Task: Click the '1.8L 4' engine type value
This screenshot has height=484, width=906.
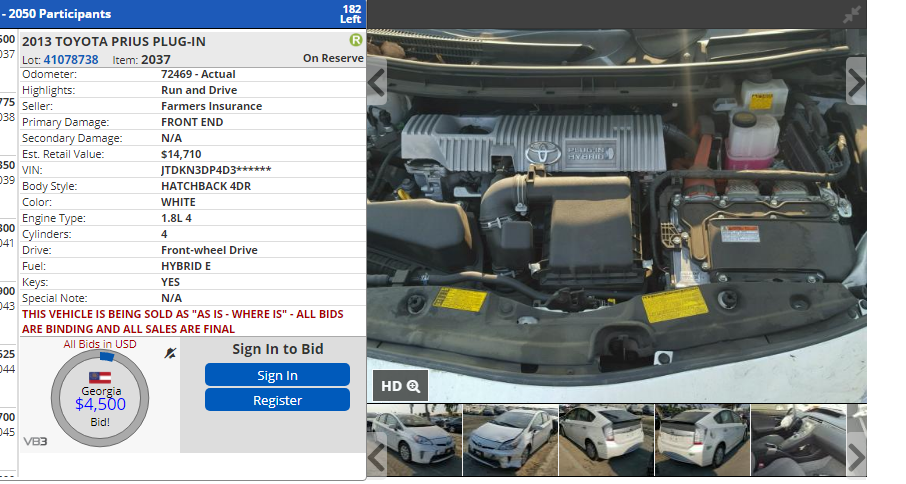Action: click(x=176, y=218)
